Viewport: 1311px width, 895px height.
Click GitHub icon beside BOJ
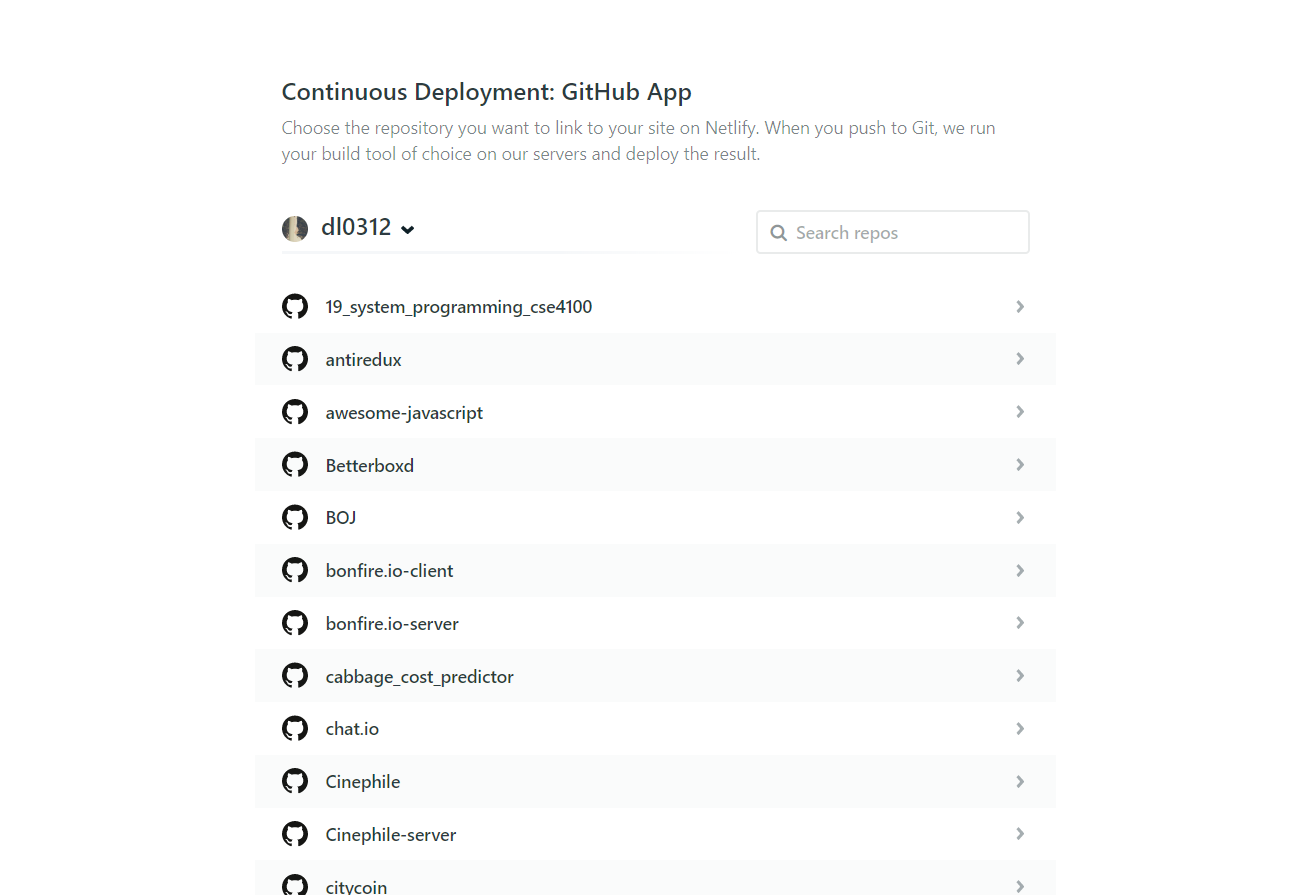295,517
